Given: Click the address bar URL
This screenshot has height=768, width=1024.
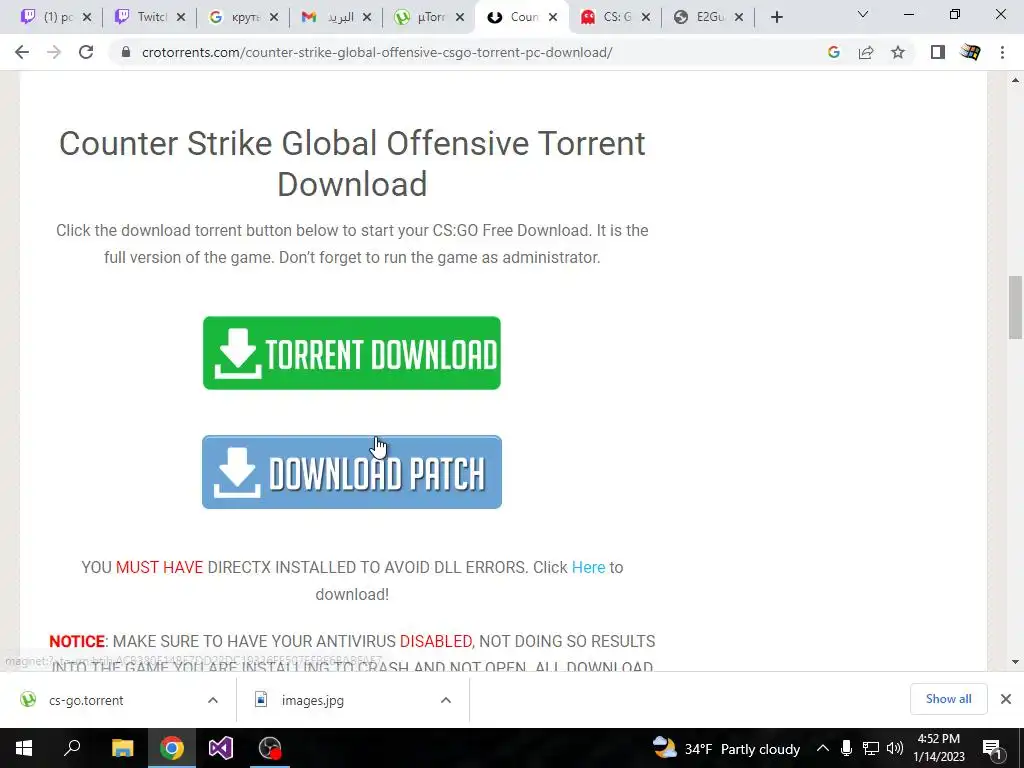Looking at the screenshot, I should click(377, 52).
